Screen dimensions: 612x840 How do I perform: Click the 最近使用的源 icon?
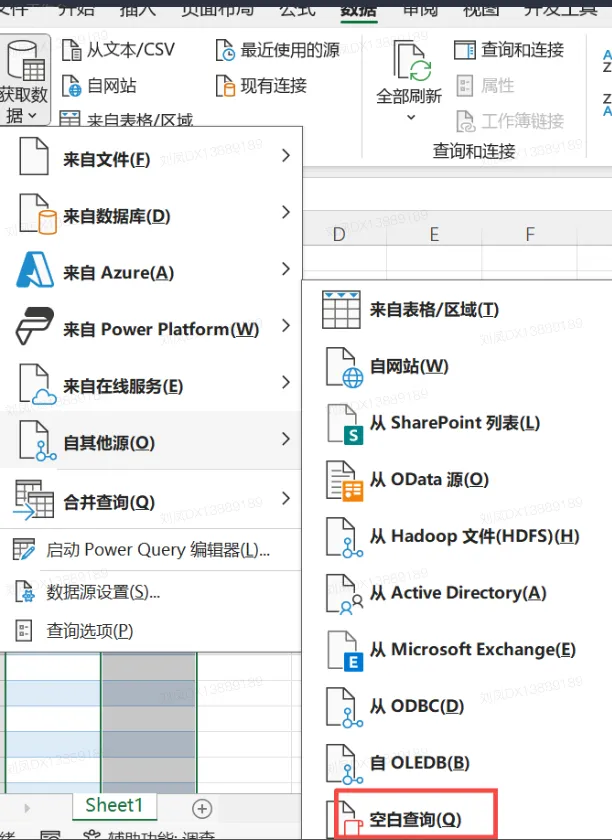225,50
